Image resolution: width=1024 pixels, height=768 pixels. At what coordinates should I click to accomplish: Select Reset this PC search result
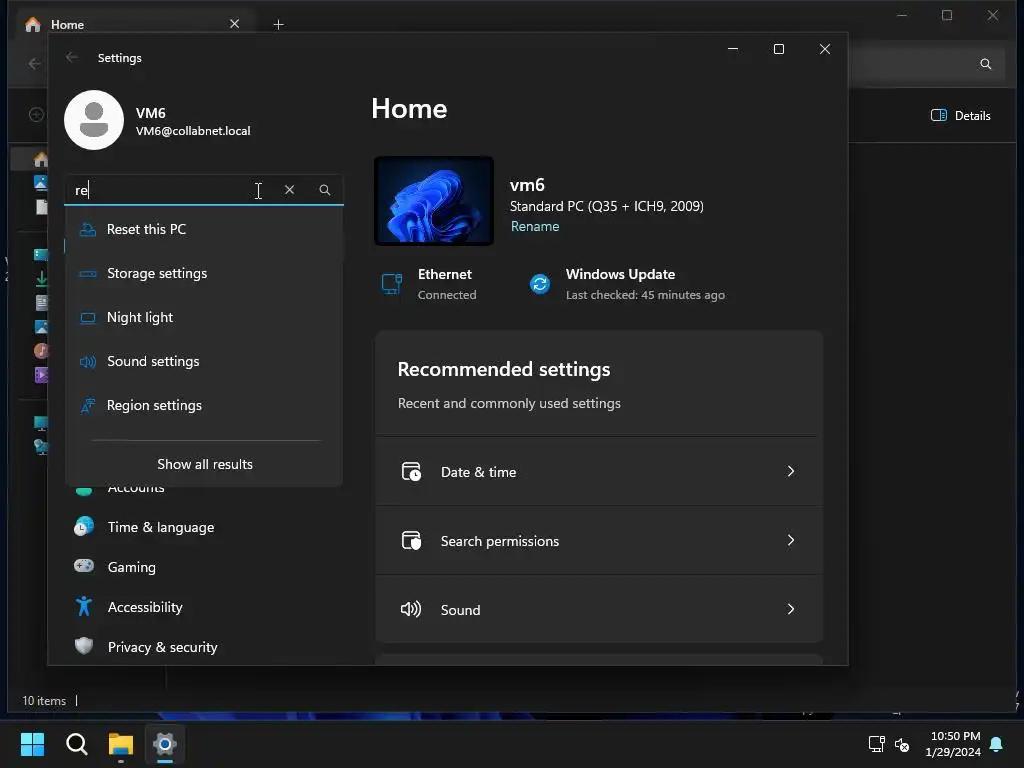[204, 229]
